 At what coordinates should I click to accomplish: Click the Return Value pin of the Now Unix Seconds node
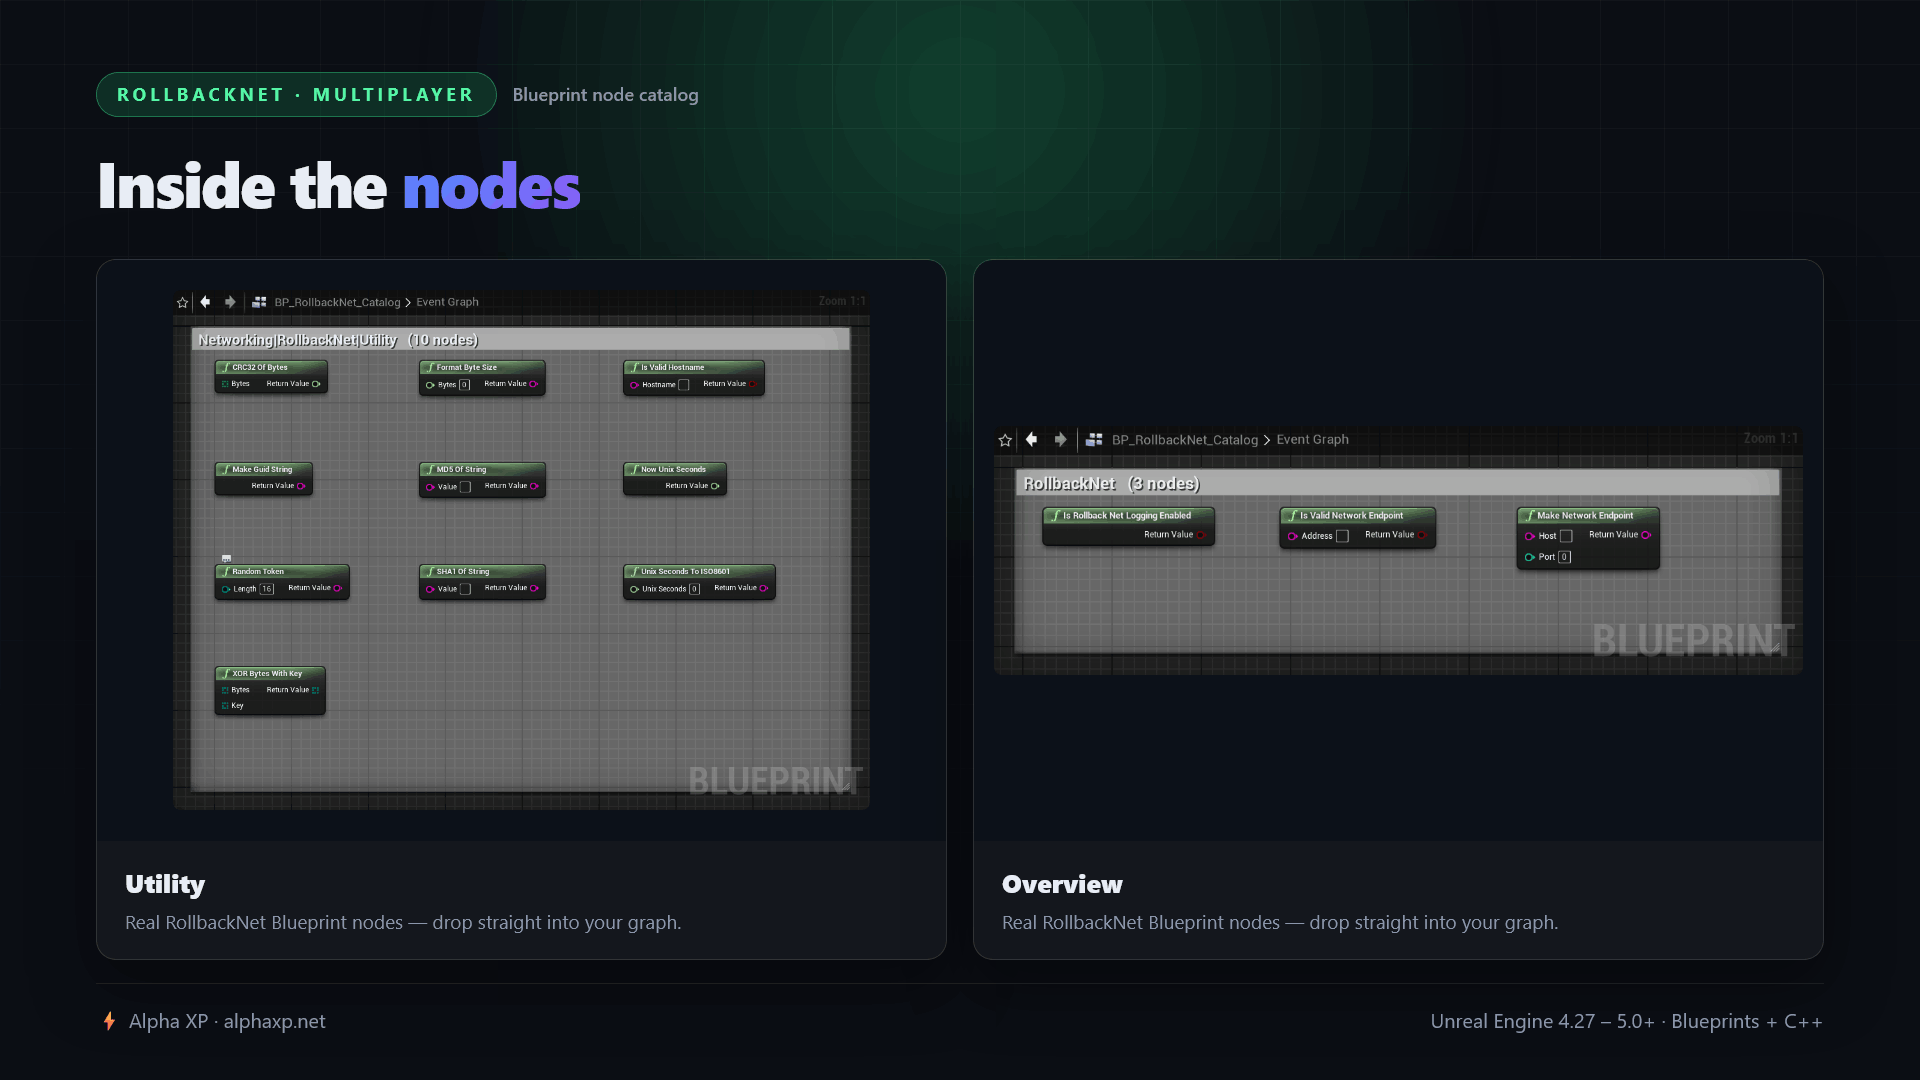(x=715, y=486)
